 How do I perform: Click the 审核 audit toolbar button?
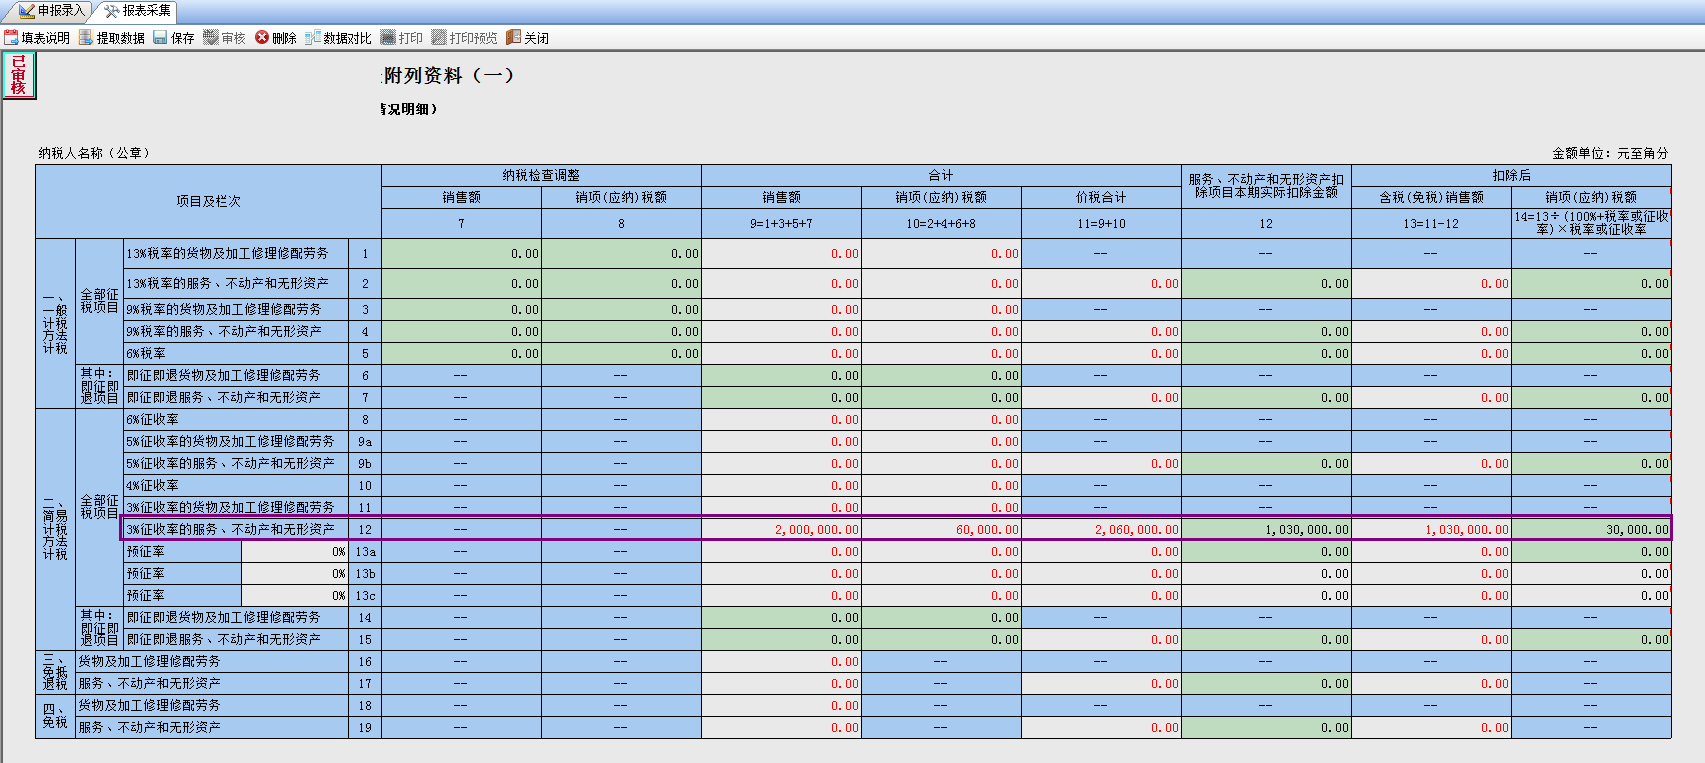[224, 38]
